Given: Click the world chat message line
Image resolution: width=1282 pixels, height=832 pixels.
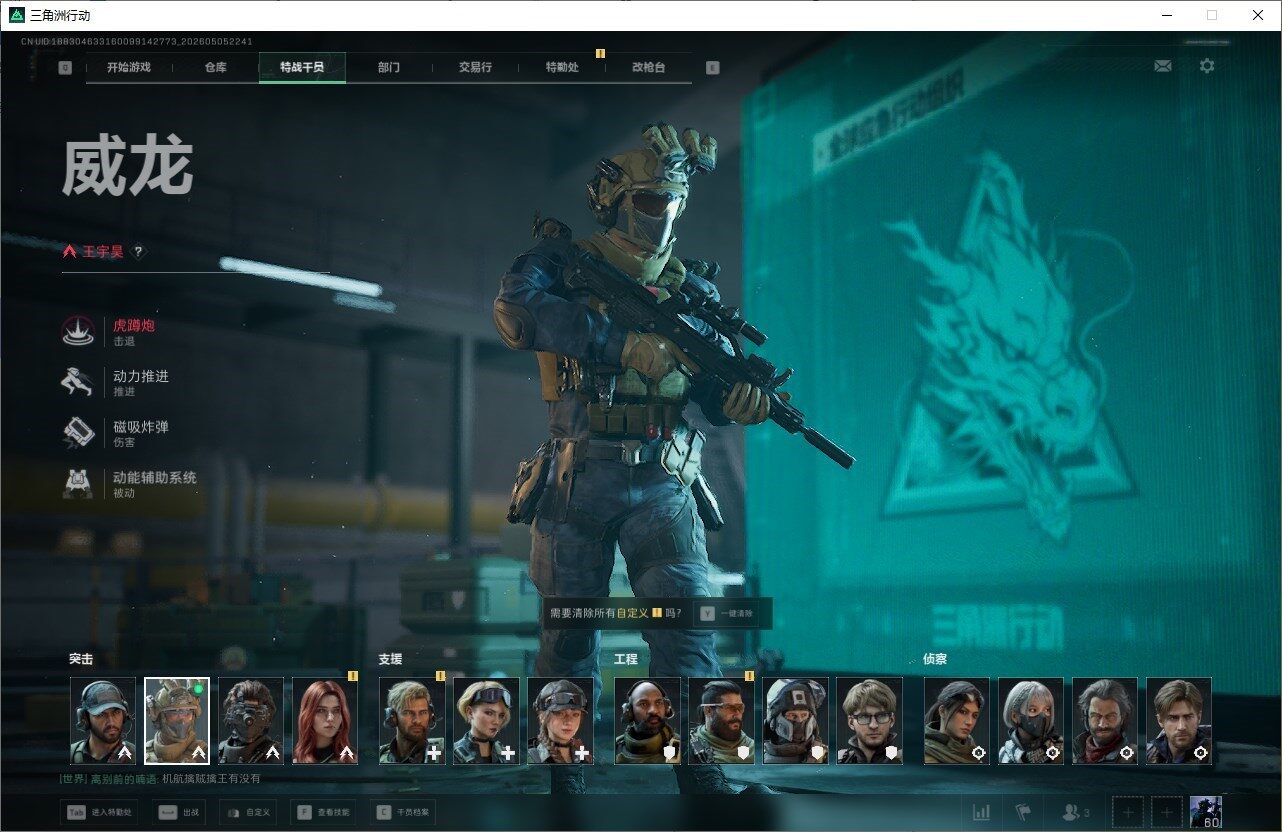Looking at the screenshot, I should [159, 778].
